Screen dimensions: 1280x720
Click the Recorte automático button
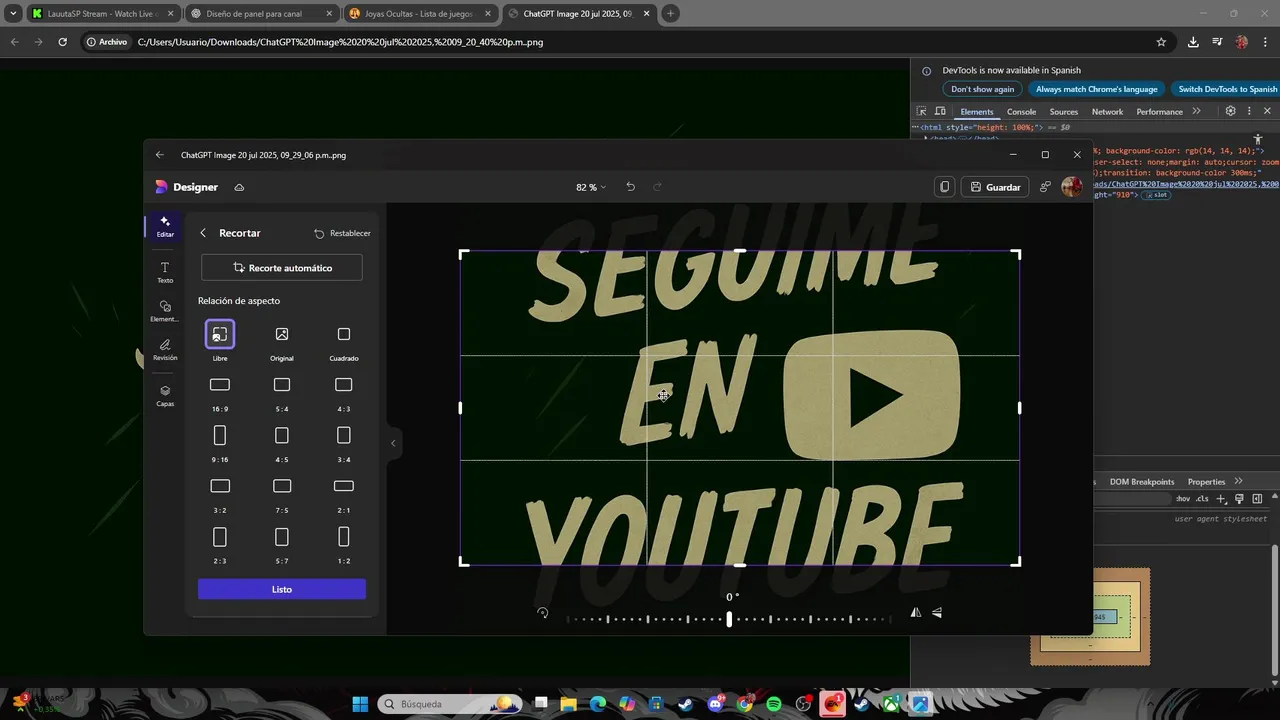pos(282,268)
